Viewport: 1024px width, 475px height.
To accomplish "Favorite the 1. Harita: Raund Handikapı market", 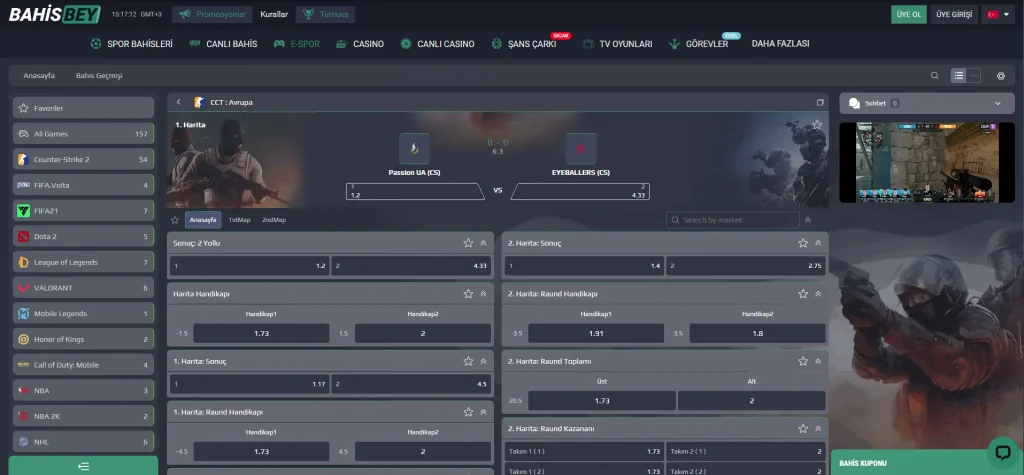I will click(x=468, y=412).
